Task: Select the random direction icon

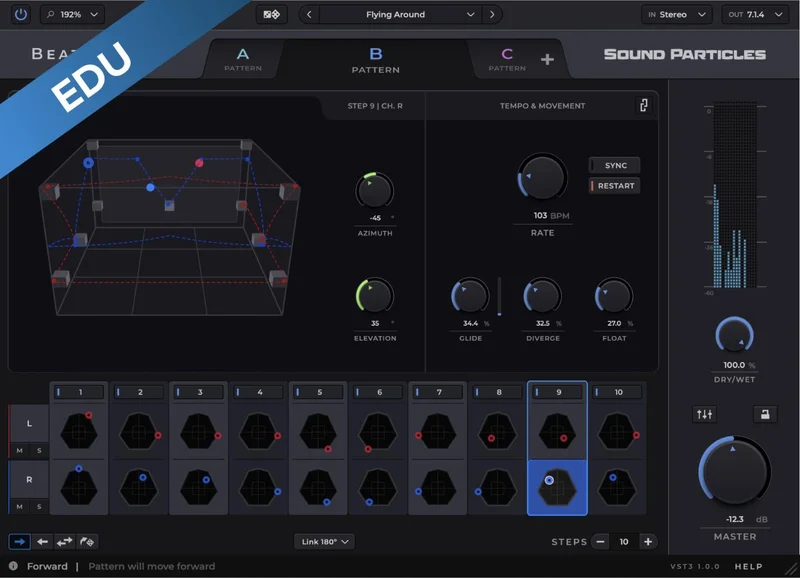Action: coord(87,542)
